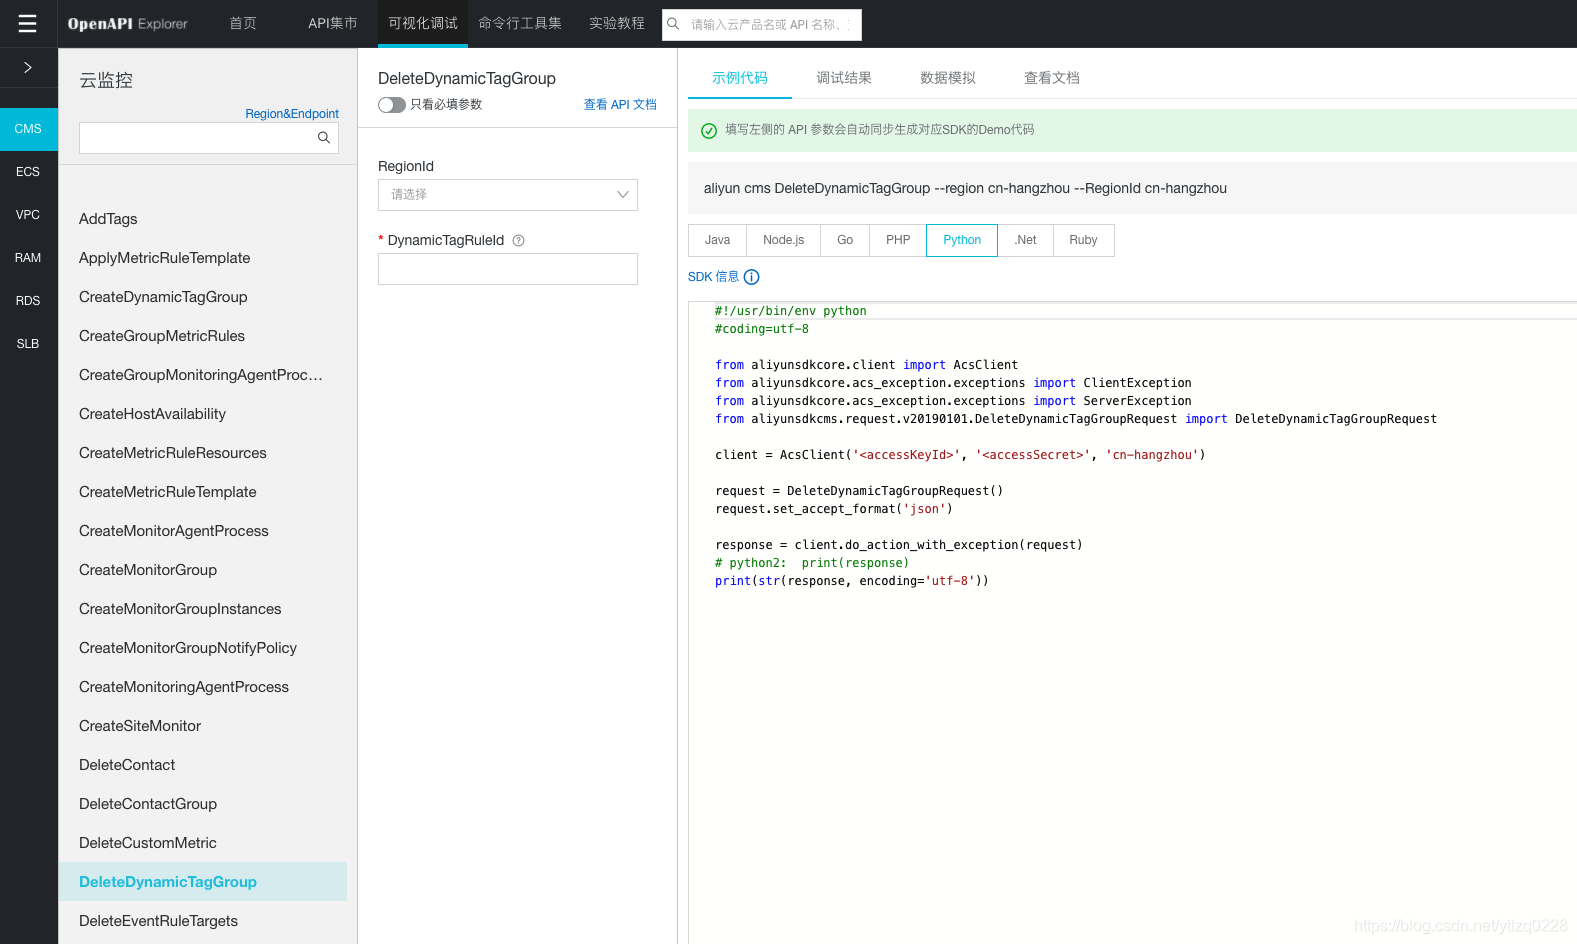Switch to the 查看文档 tab
Screen dimensions: 1577x944
pos(1052,78)
